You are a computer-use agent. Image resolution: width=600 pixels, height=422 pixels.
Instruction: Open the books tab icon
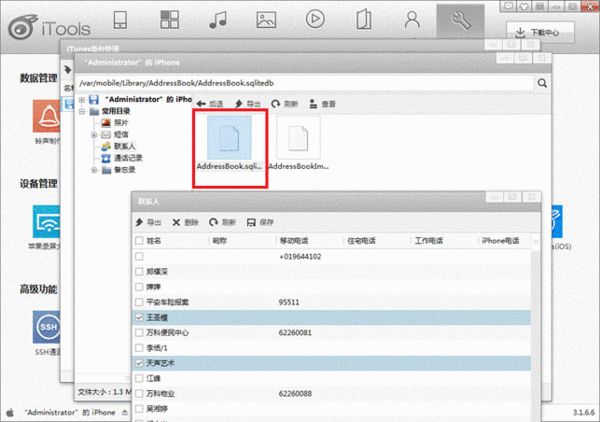(x=364, y=20)
